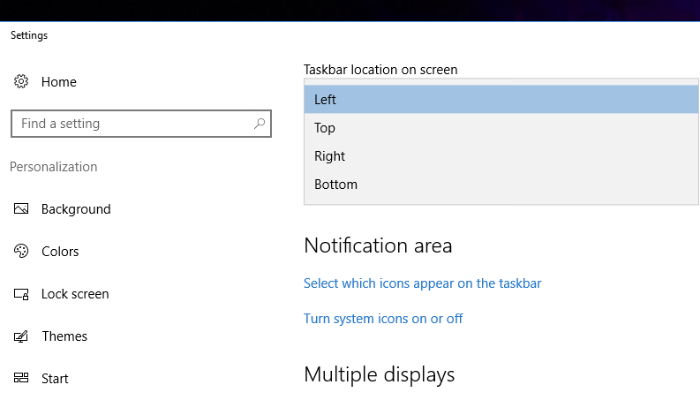Click the Start tiles icon

(x=21, y=378)
